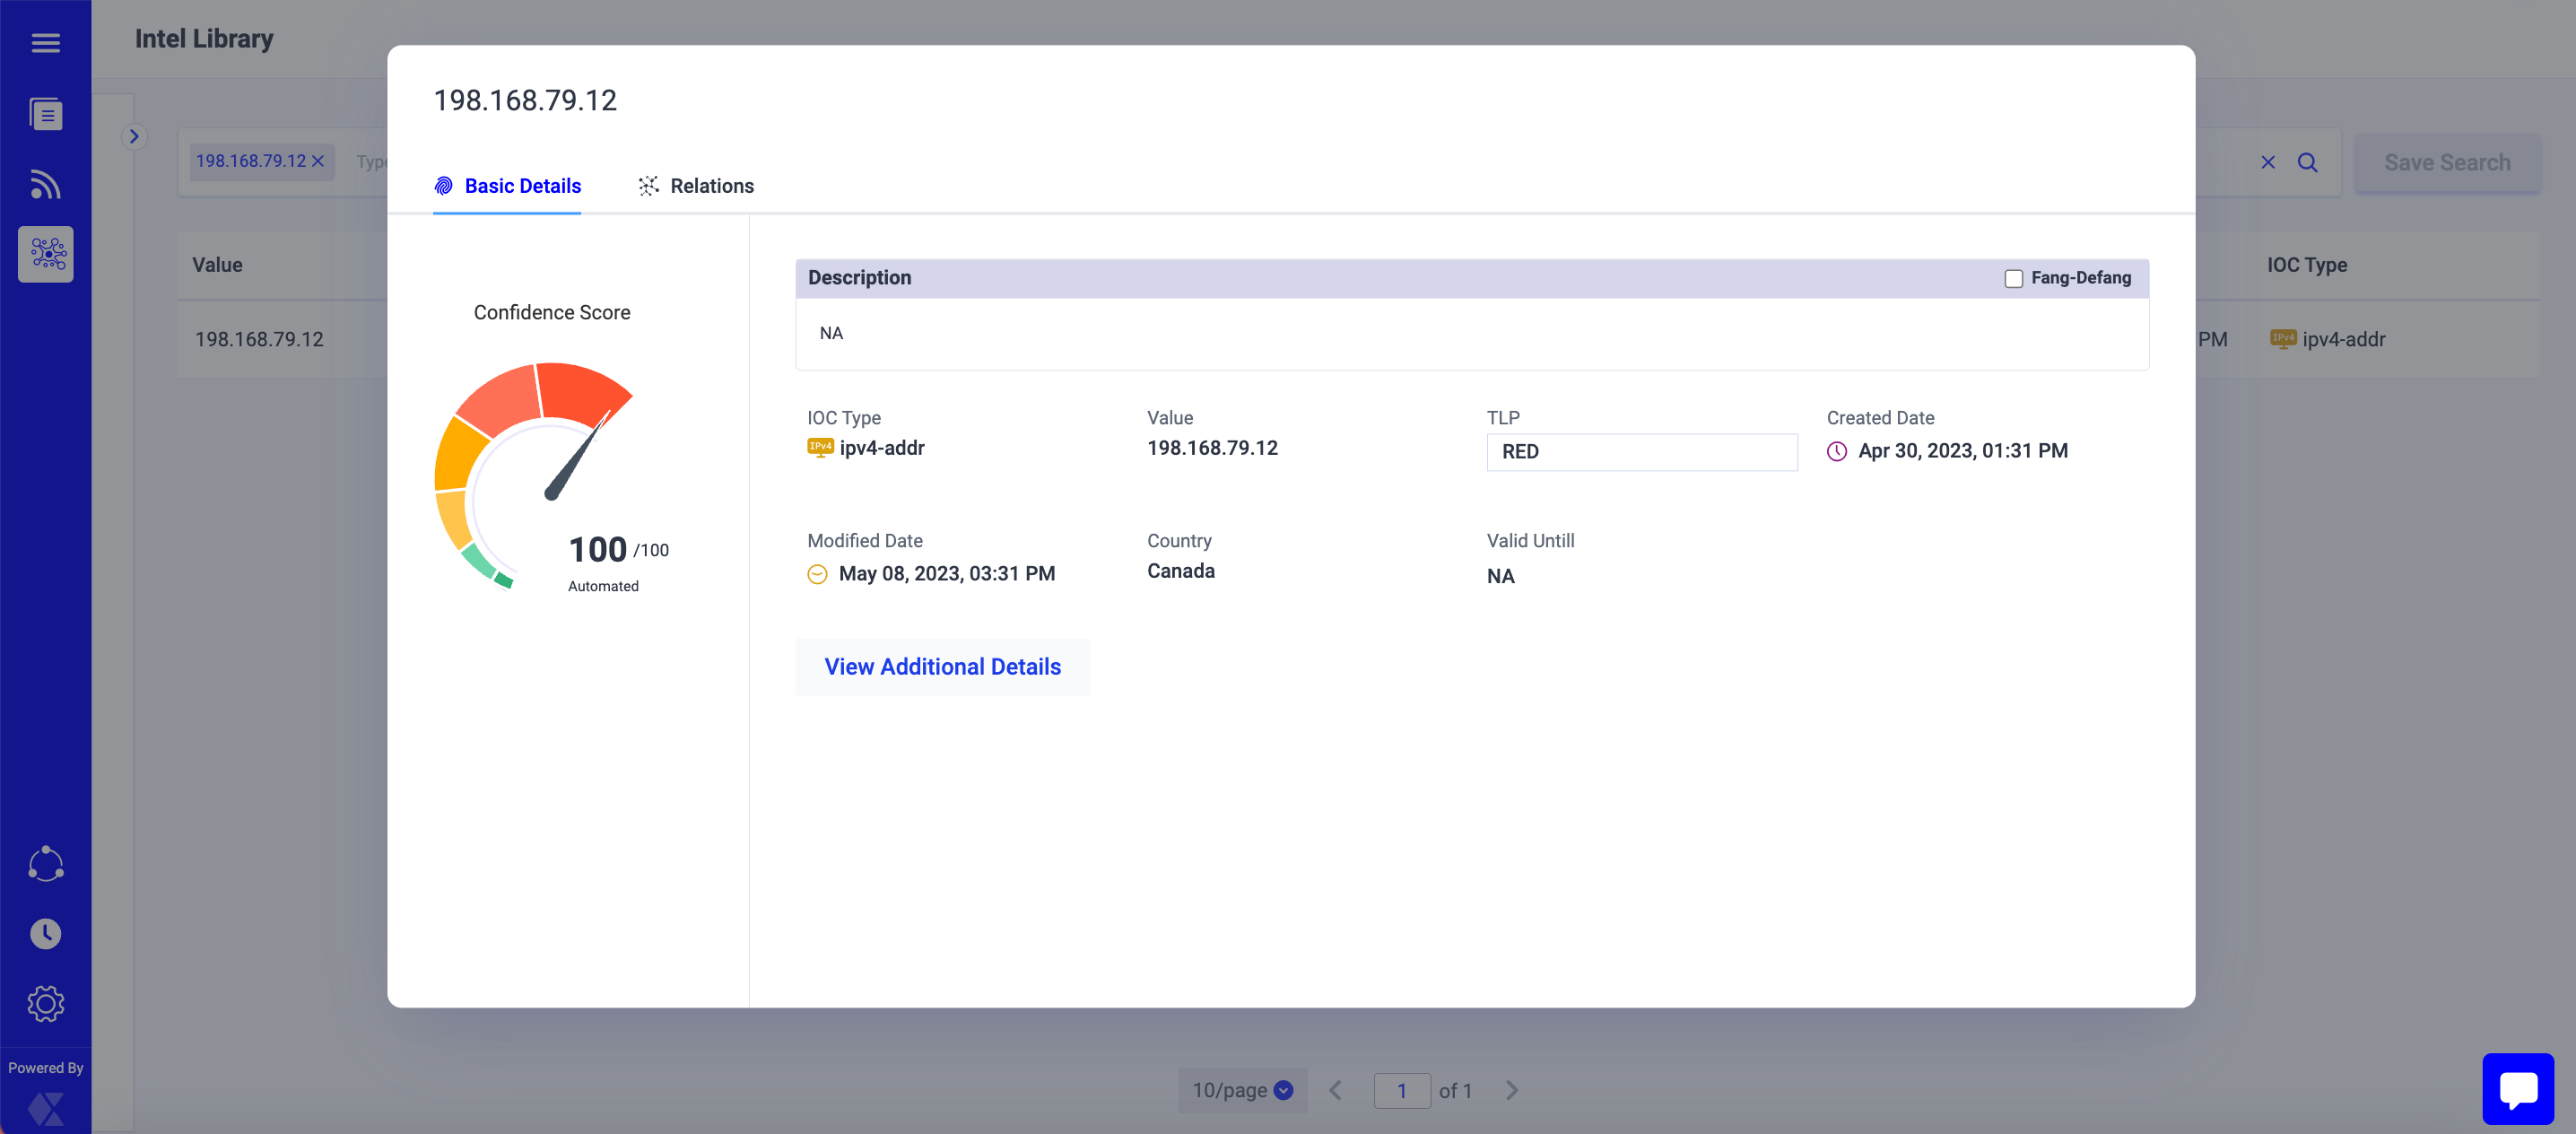Open the hamburger menu icon
This screenshot has height=1134, width=2576.
tap(45, 42)
